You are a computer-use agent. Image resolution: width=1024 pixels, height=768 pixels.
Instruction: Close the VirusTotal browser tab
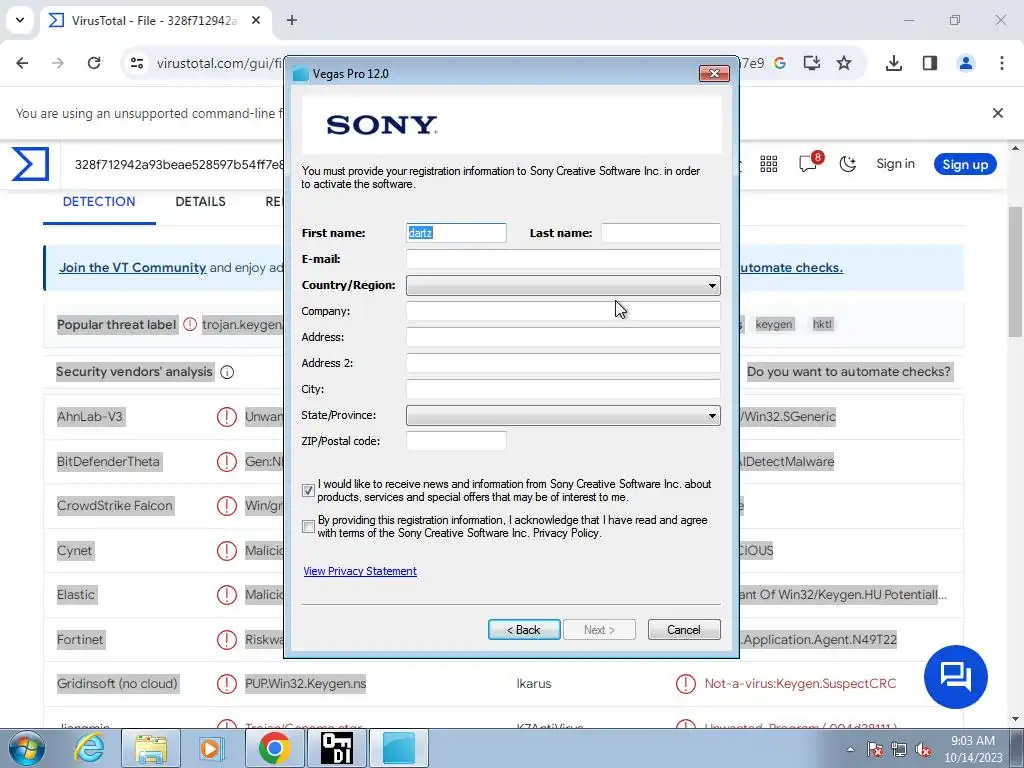[x=256, y=20]
